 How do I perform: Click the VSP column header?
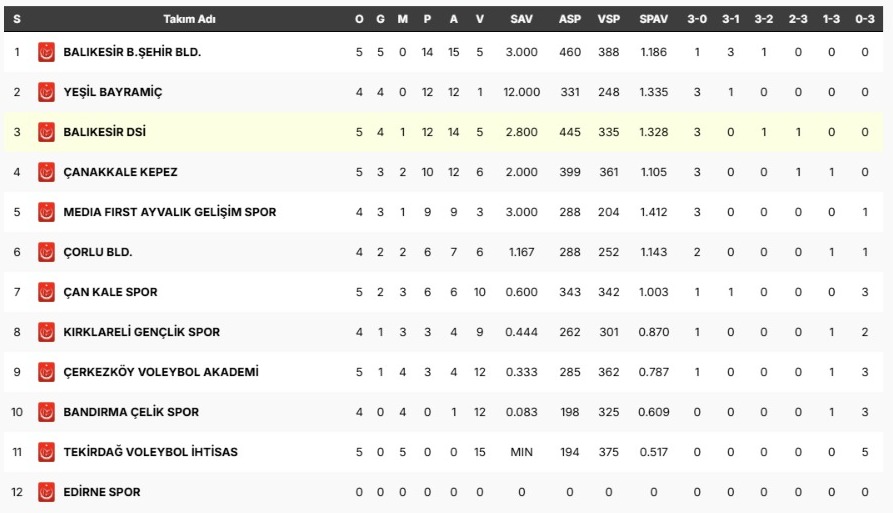tap(608, 19)
